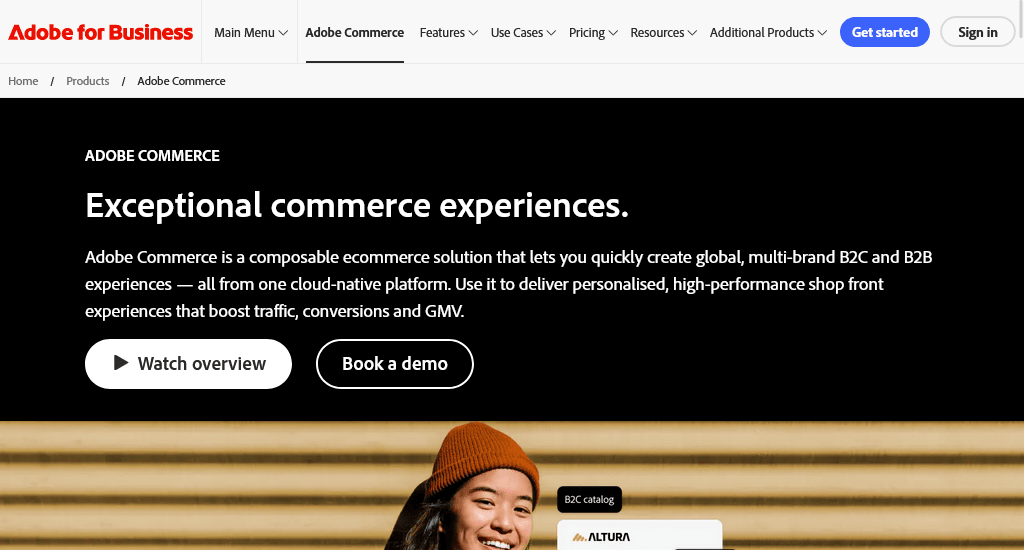Click the Adobe Commerce breadcrumb item
This screenshot has height=550, width=1024.
pyautogui.click(x=181, y=81)
